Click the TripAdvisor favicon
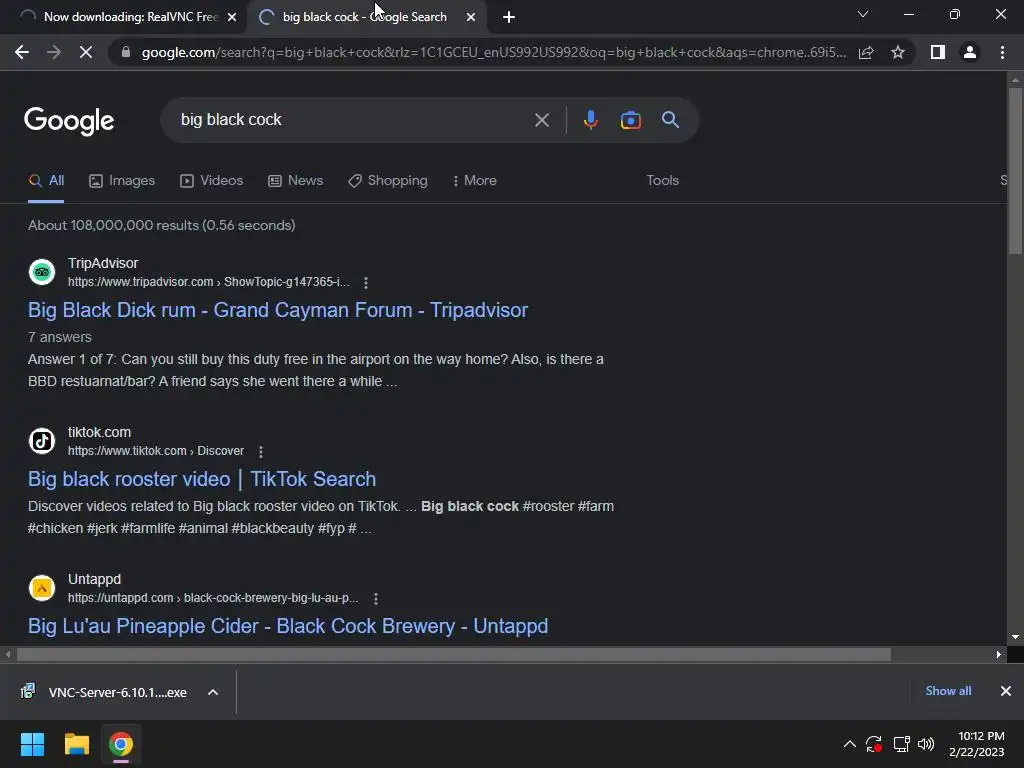1024x768 pixels. 42,272
